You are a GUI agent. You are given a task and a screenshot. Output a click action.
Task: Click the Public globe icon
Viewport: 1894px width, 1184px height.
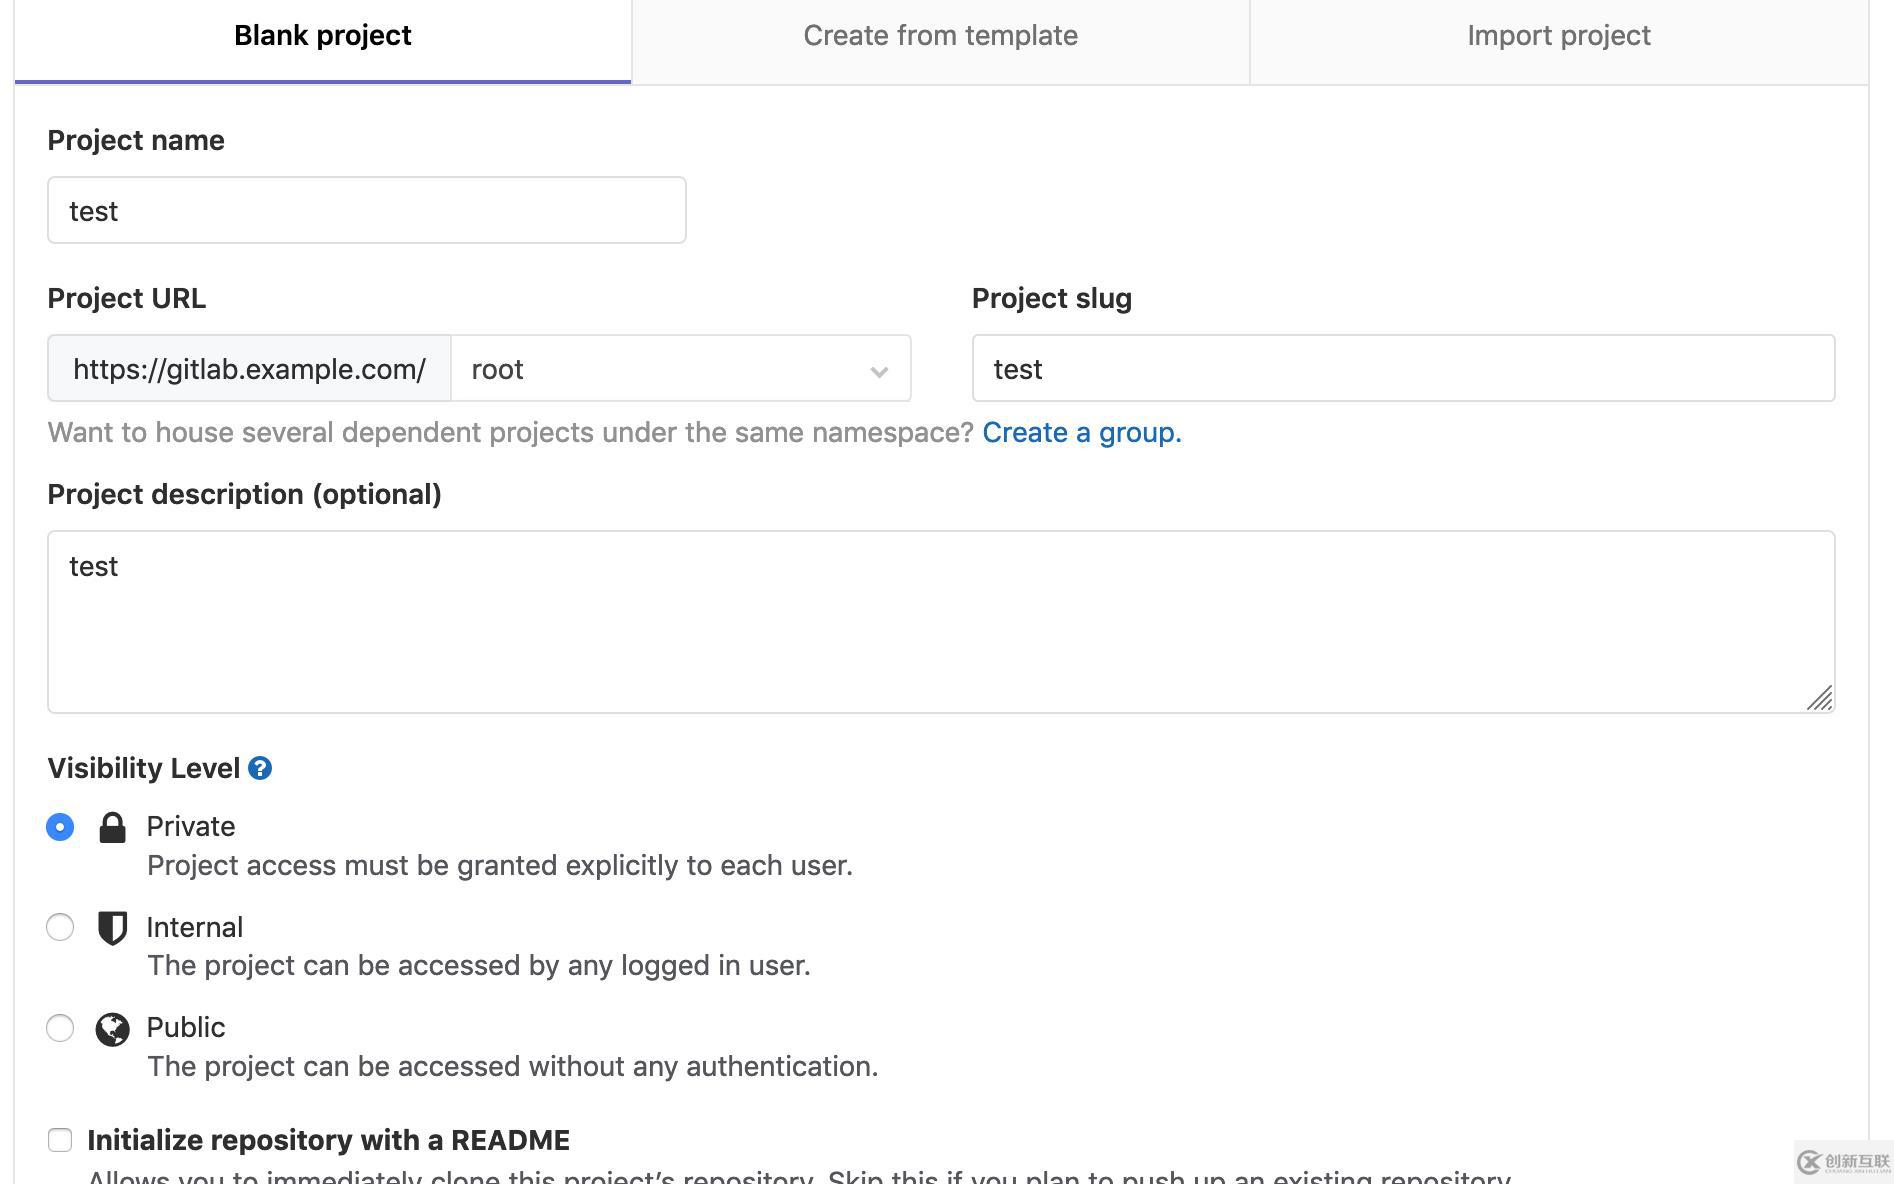(x=112, y=1029)
